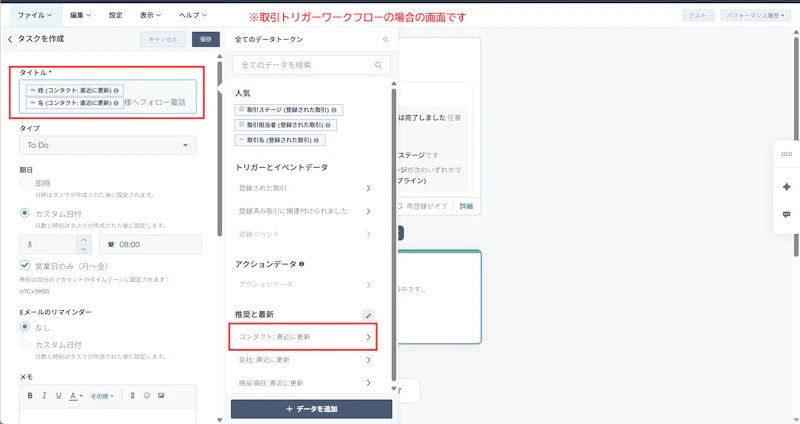Open the To Do type dropdown
Screen dimensions: 800x424
click(x=108, y=145)
